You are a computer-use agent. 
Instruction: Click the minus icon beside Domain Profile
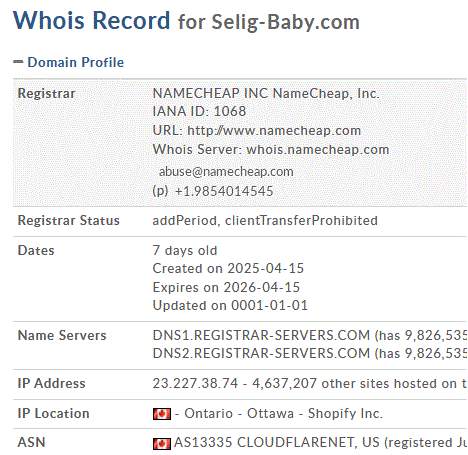(18, 62)
